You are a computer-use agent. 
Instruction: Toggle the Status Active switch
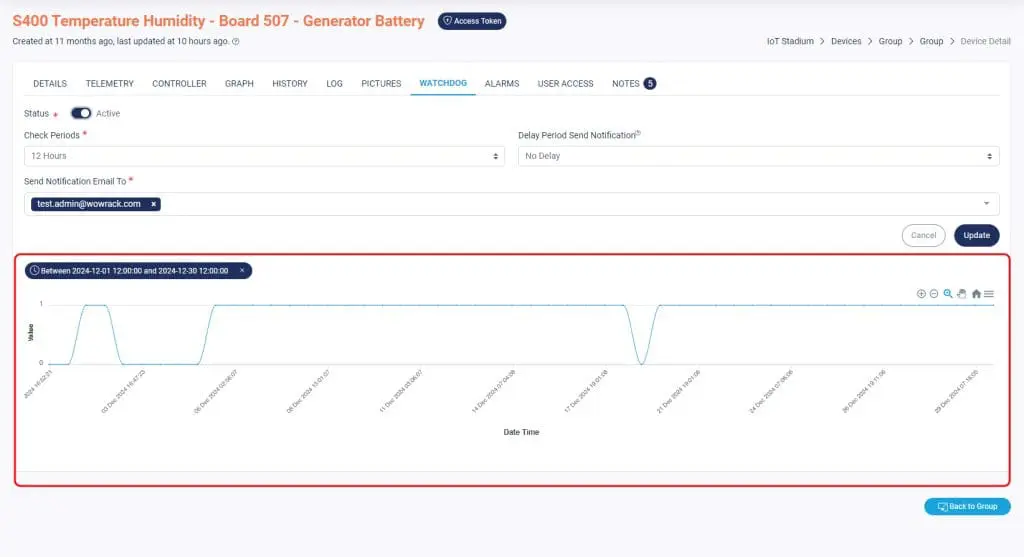[x=81, y=114]
